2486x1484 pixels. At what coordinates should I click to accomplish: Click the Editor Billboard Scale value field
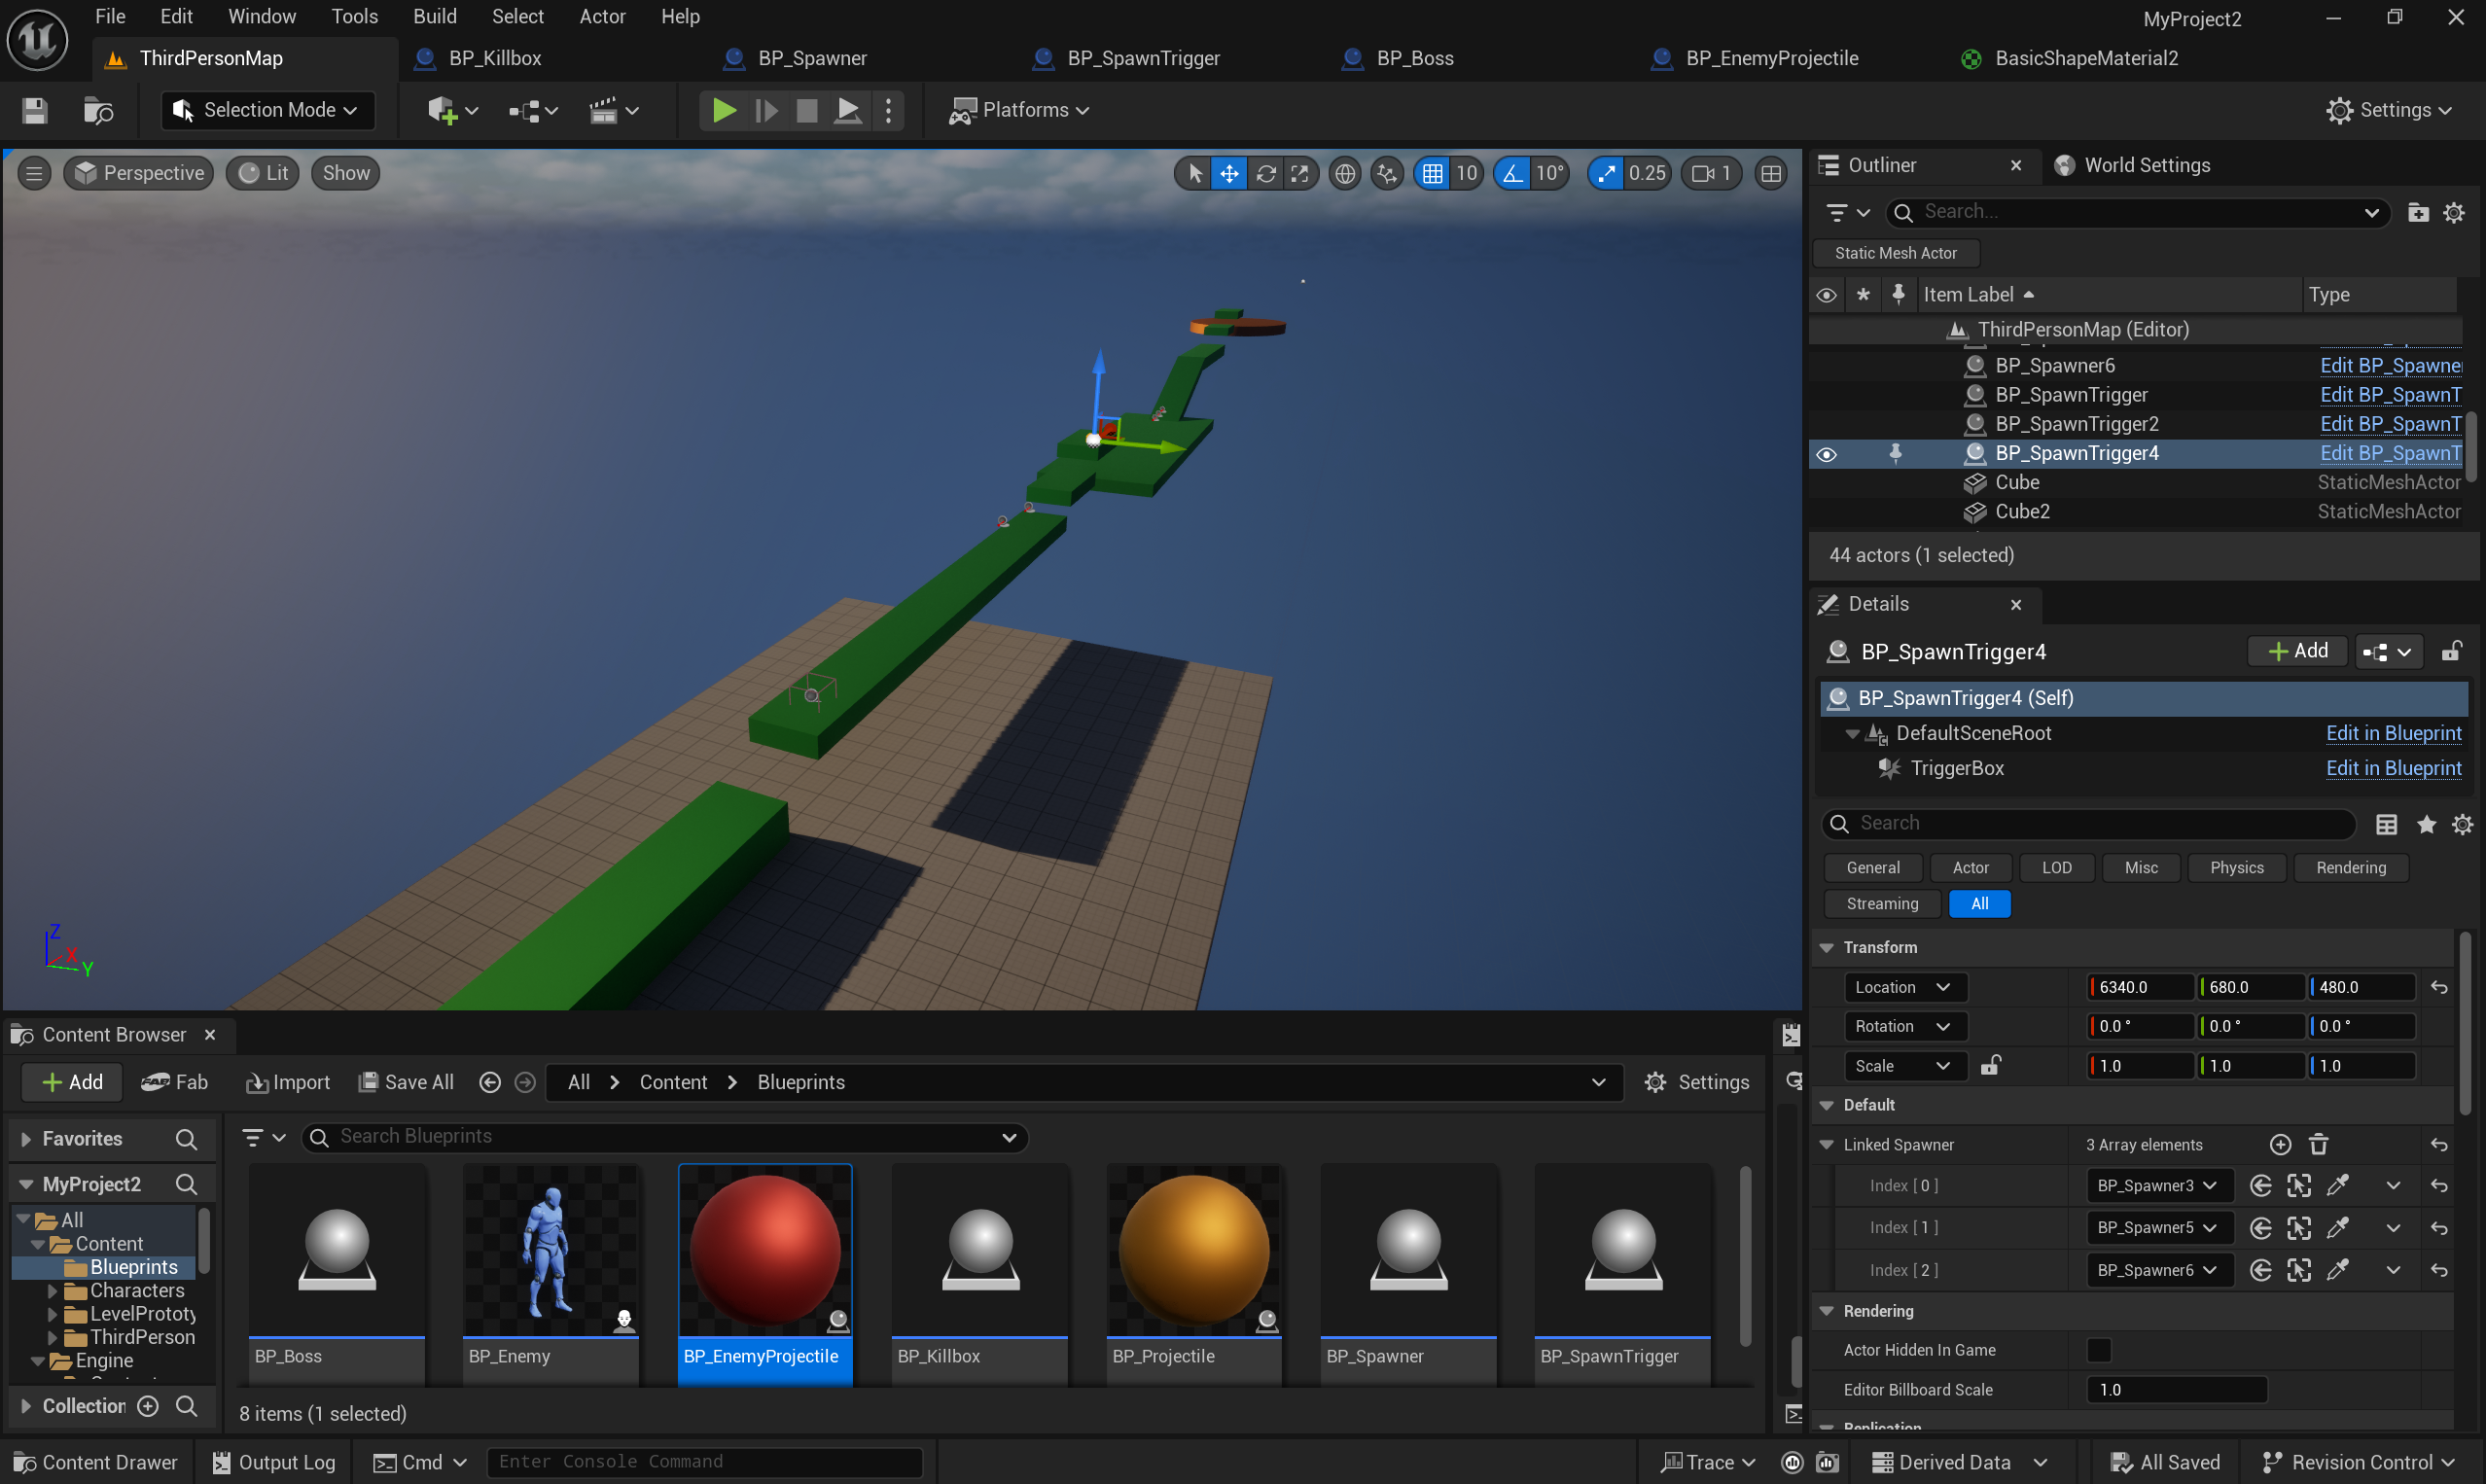point(2176,1390)
